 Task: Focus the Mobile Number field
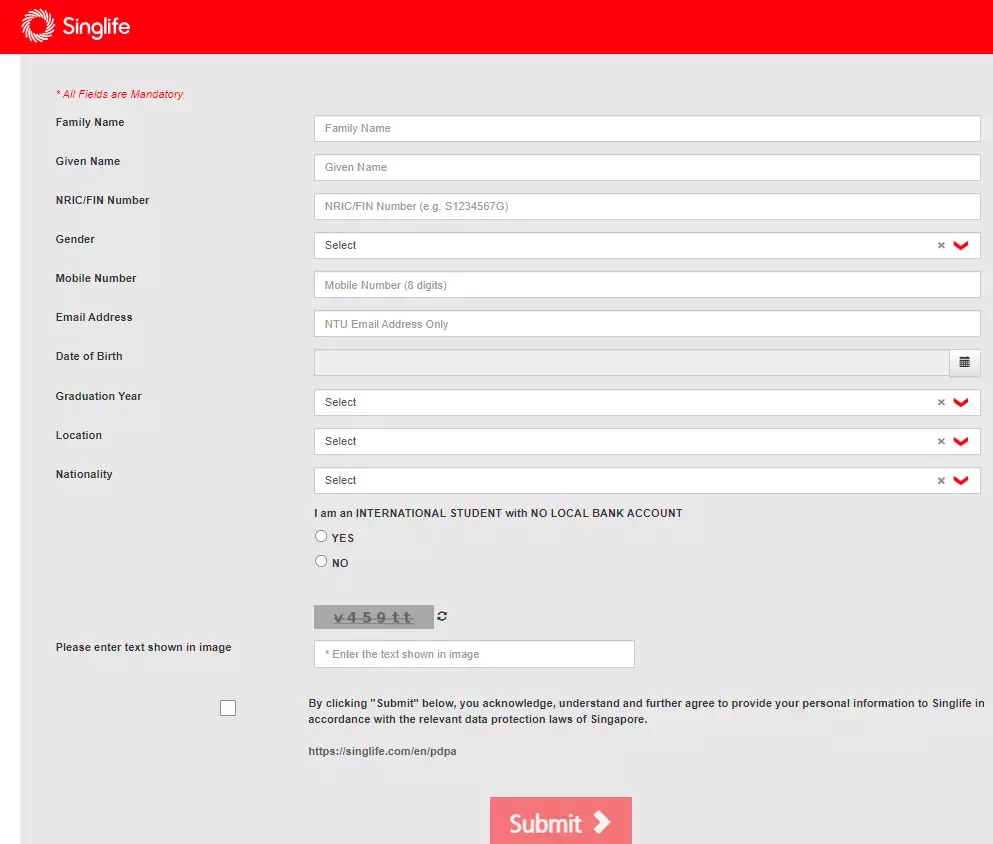click(x=647, y=285)
